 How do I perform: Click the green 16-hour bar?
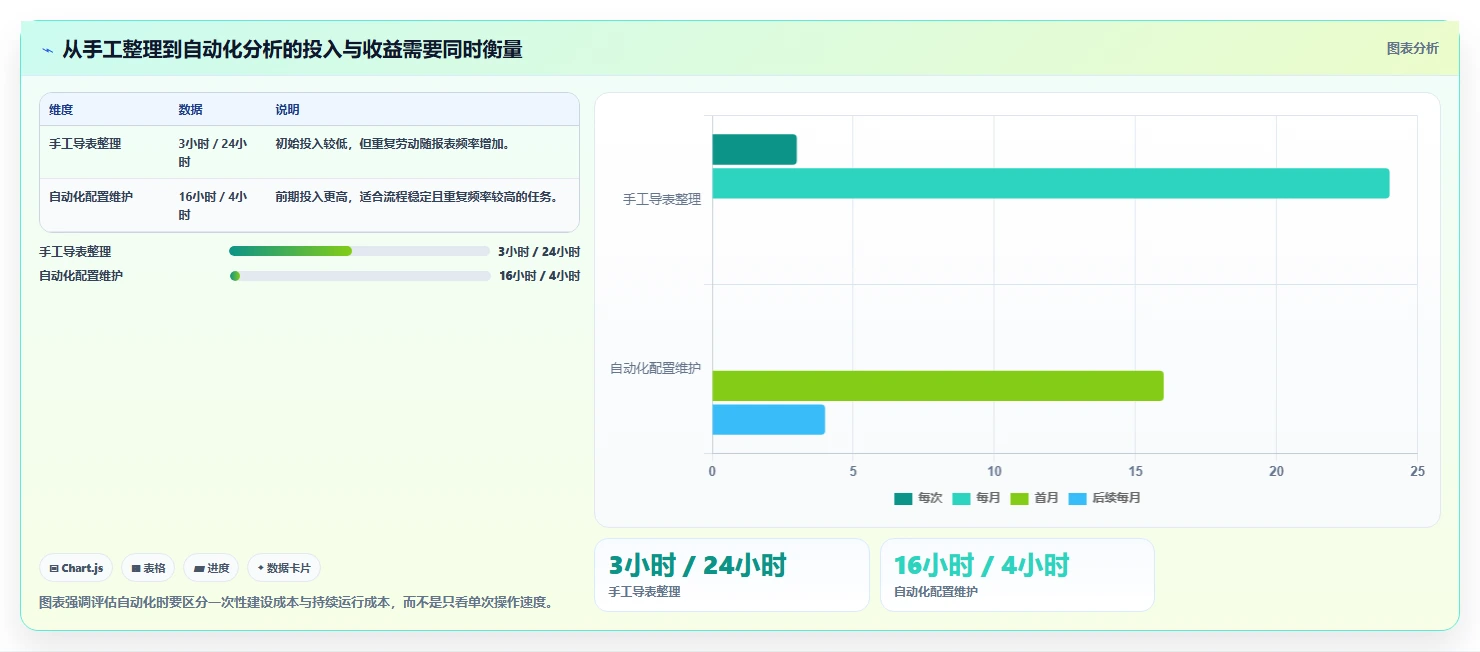click(x=937, y=386)
